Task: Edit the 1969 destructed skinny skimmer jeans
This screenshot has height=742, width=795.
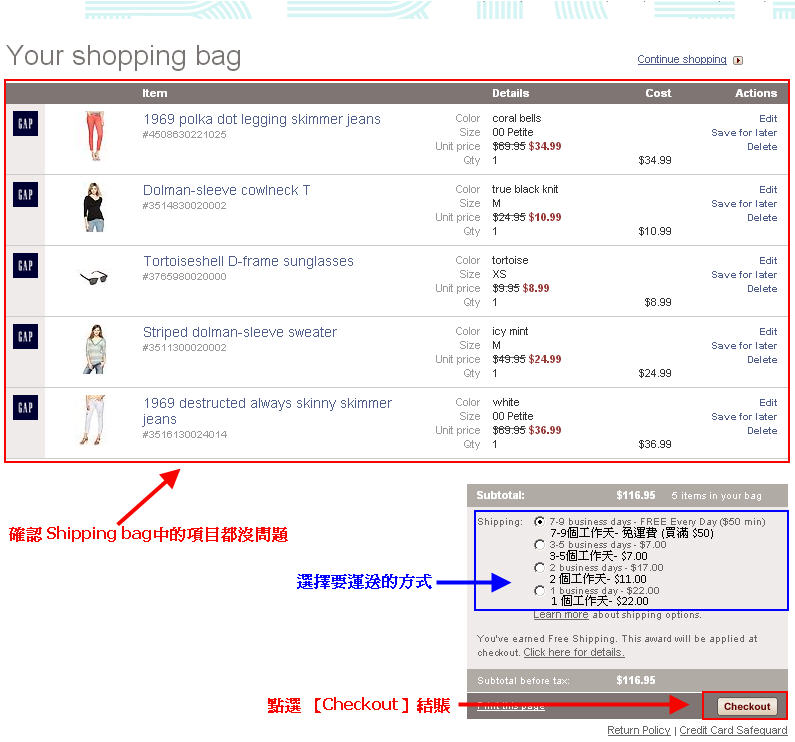Action: pos(768,403)
